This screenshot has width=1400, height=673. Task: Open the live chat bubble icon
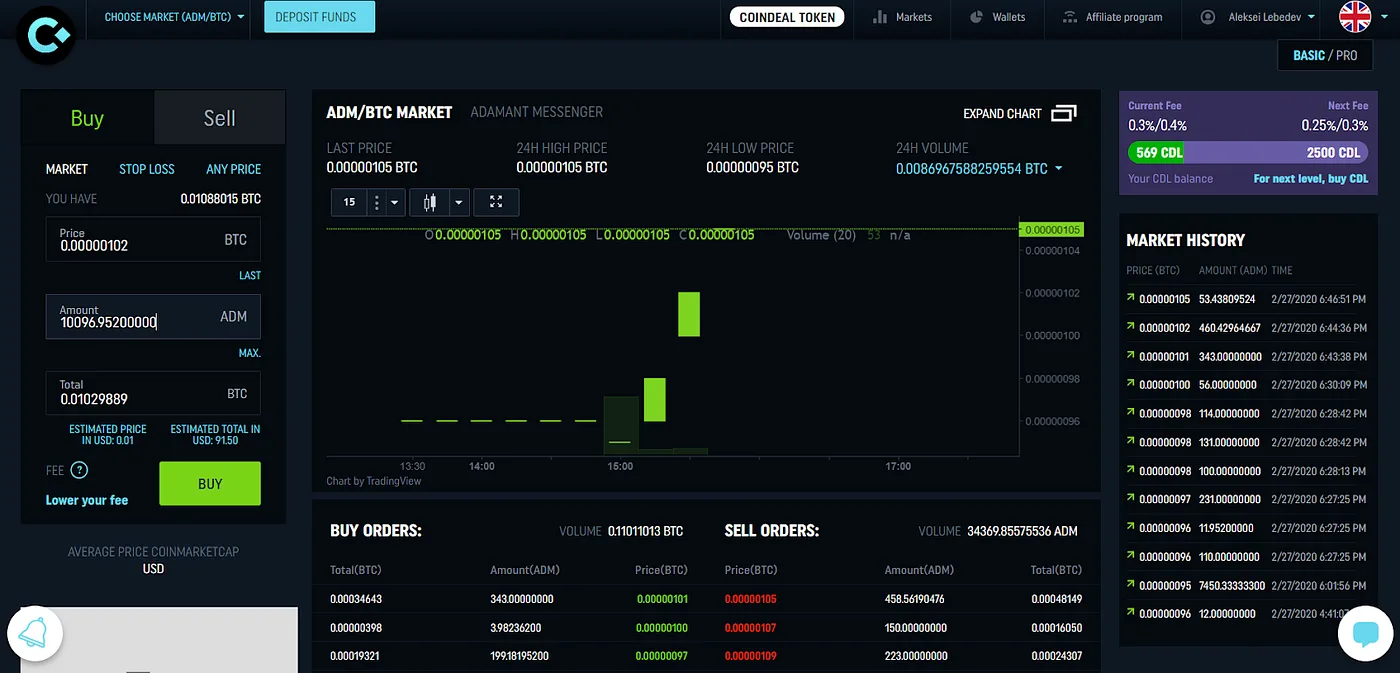click(1365, 633)
